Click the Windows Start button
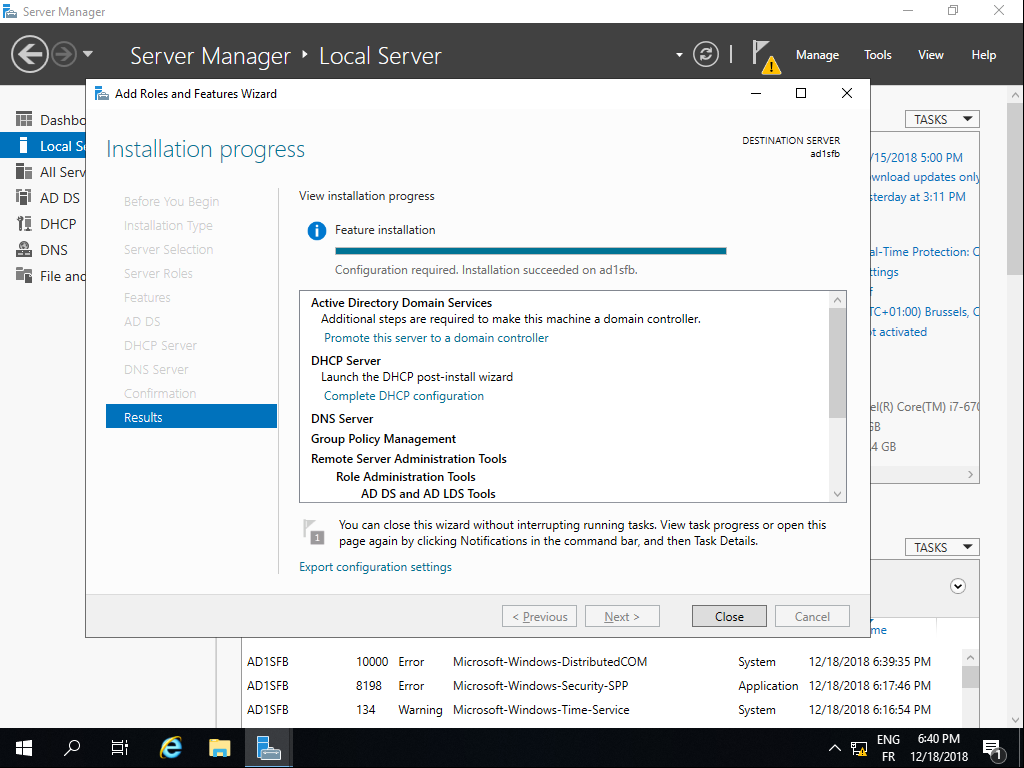 [24, 748]
